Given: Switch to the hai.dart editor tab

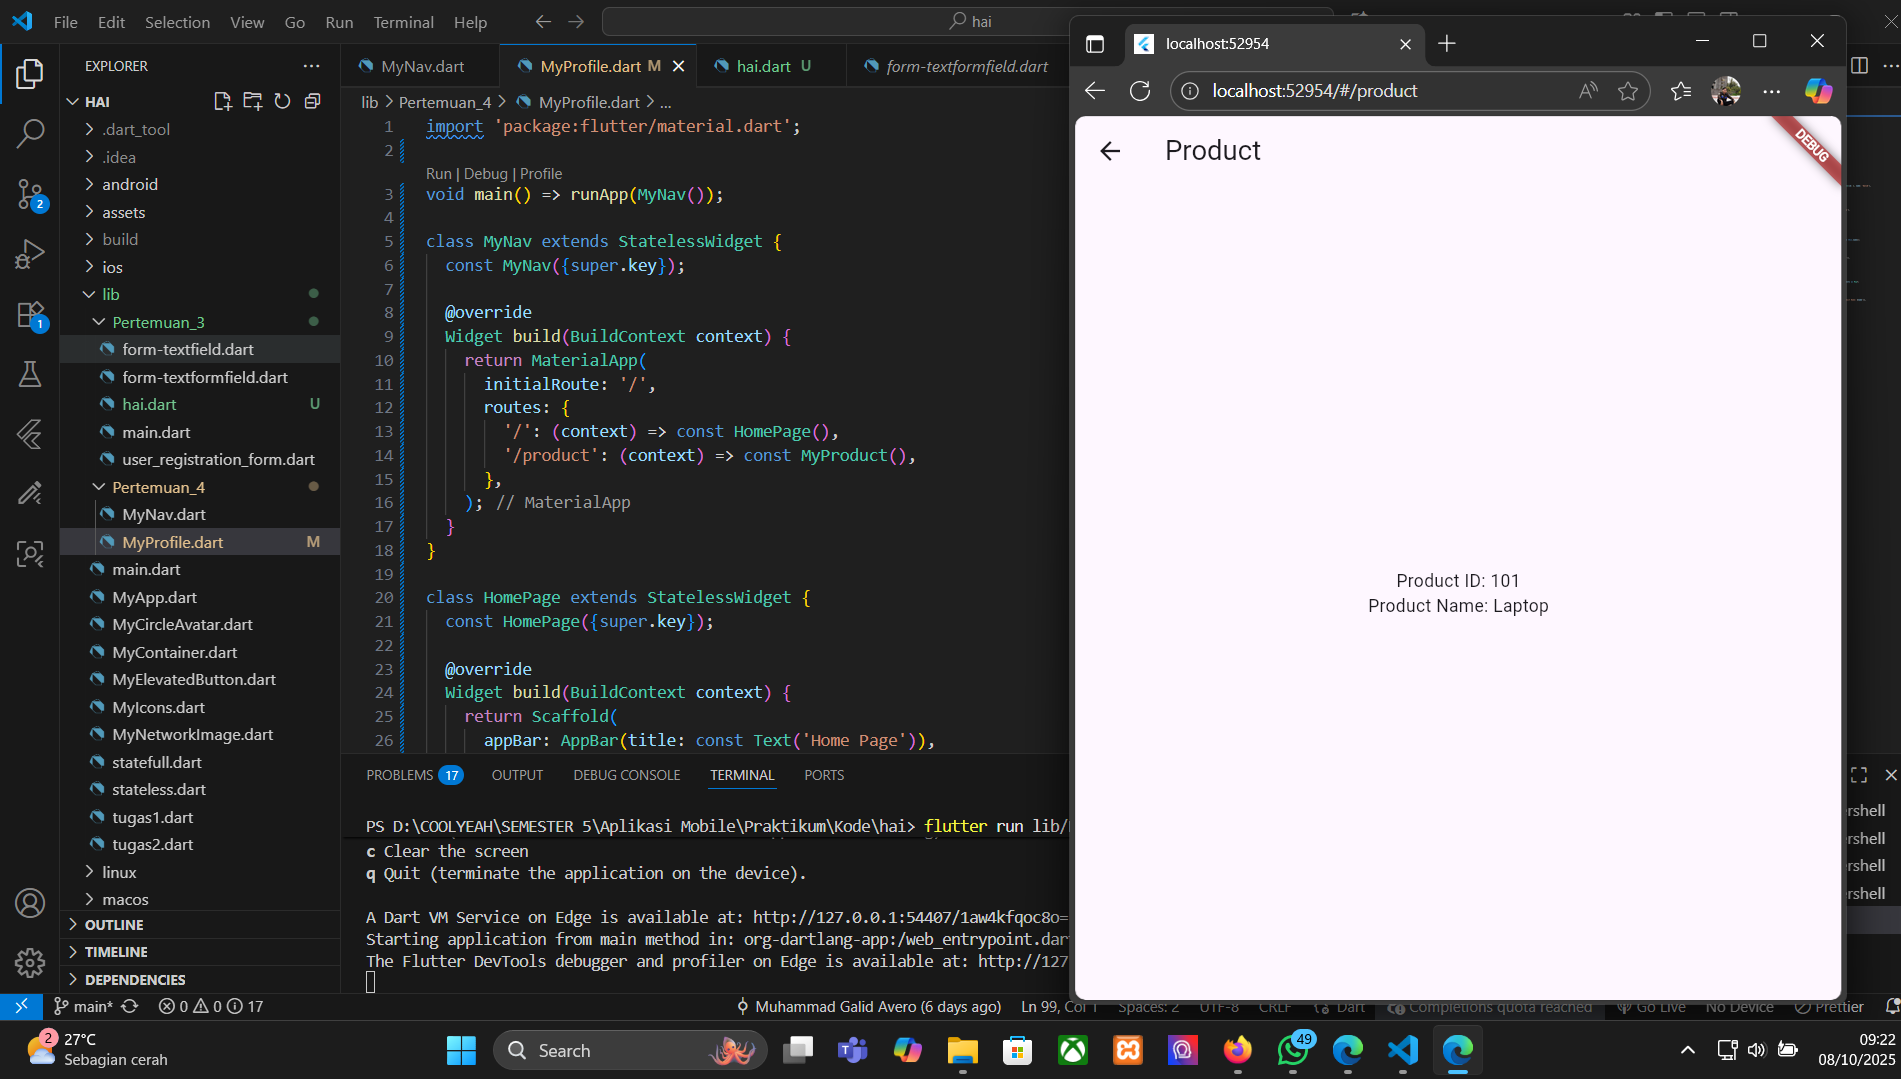Looking at the screenshot, I should tap(763, 66).
